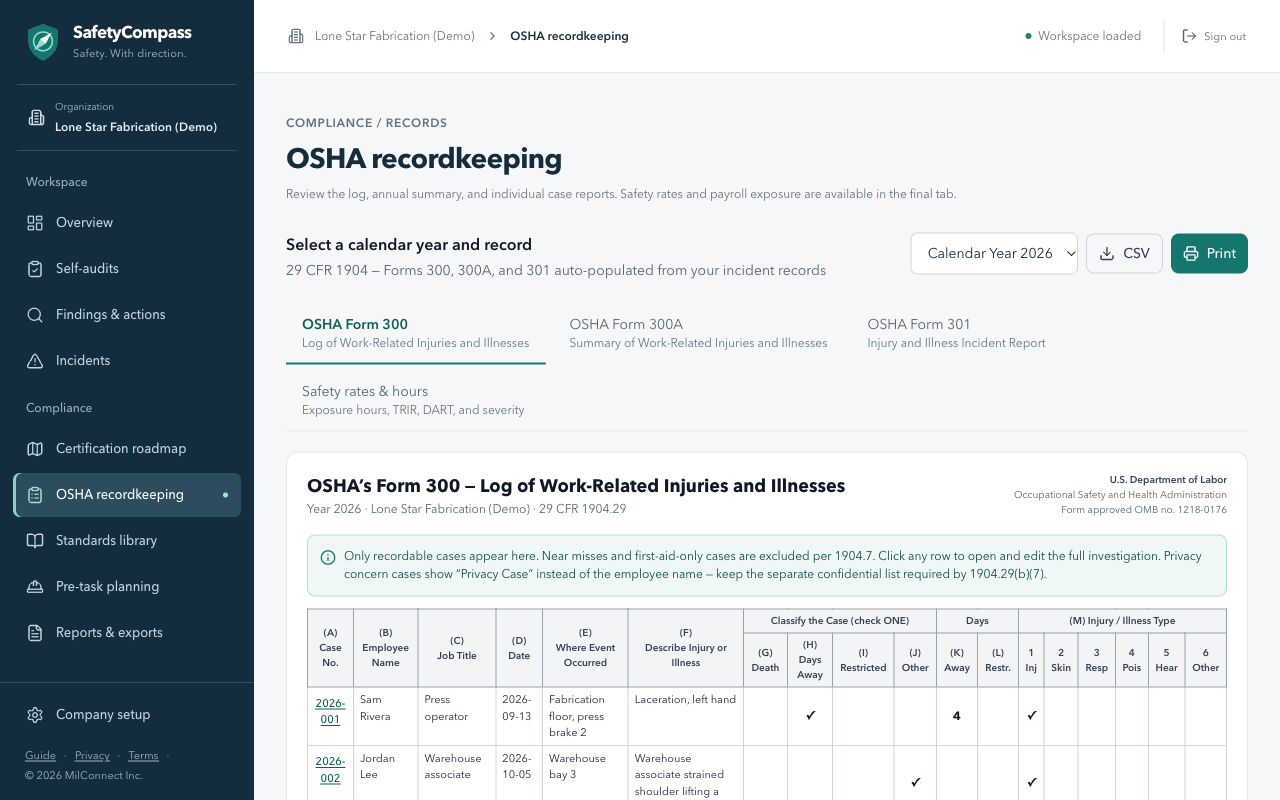Screen dimensions: 1280x800
Task: Click the Certification roadmap map icon
Action: [35, 449]
